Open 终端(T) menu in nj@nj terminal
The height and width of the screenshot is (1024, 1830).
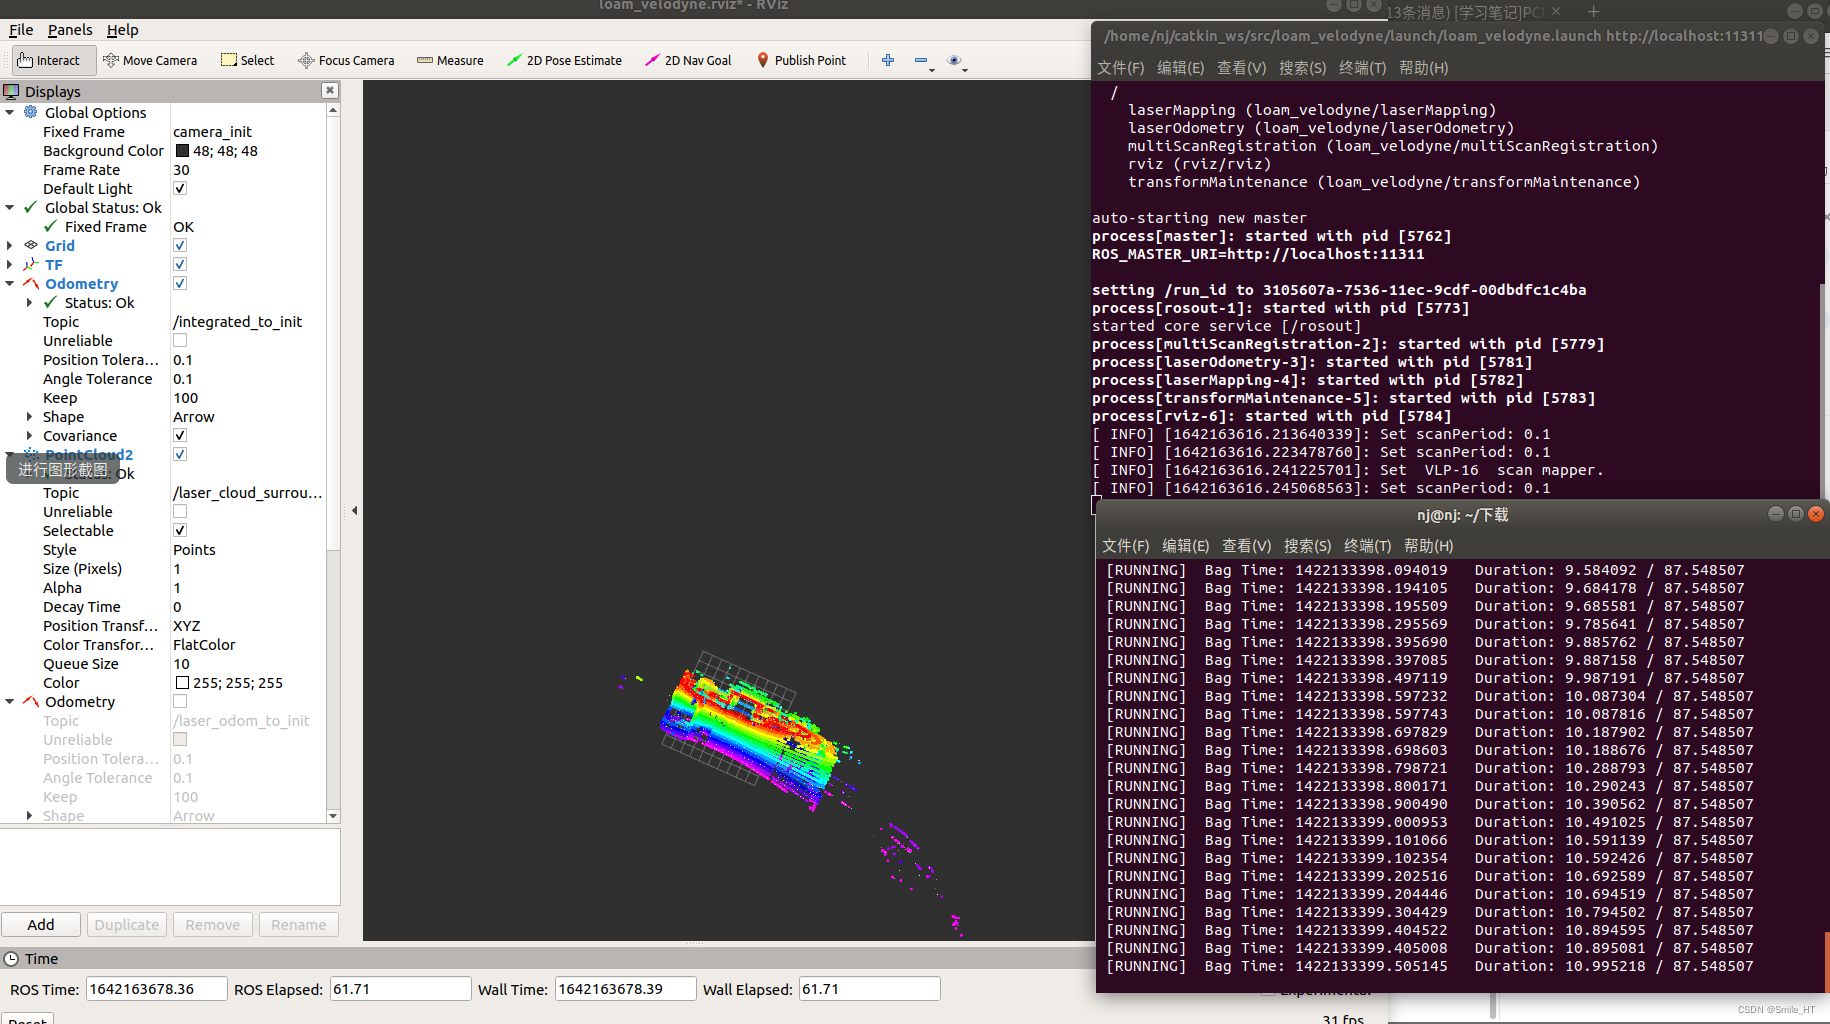pyautogui.click(x=1367, y=546)
